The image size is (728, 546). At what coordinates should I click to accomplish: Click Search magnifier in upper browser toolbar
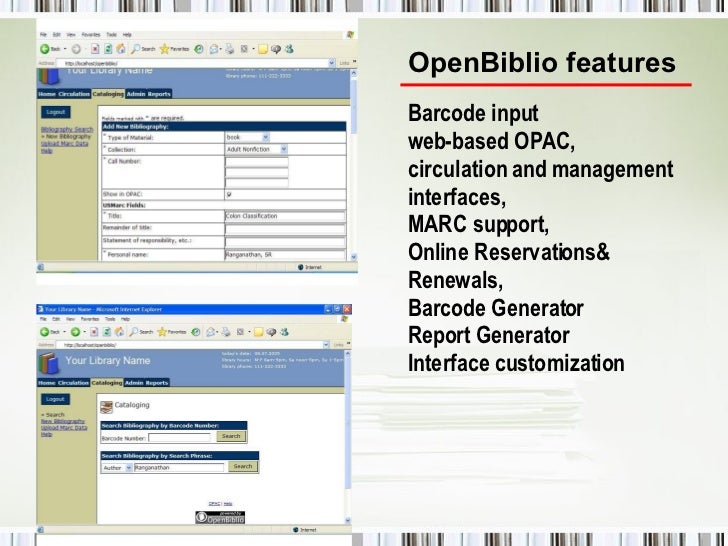136,49
